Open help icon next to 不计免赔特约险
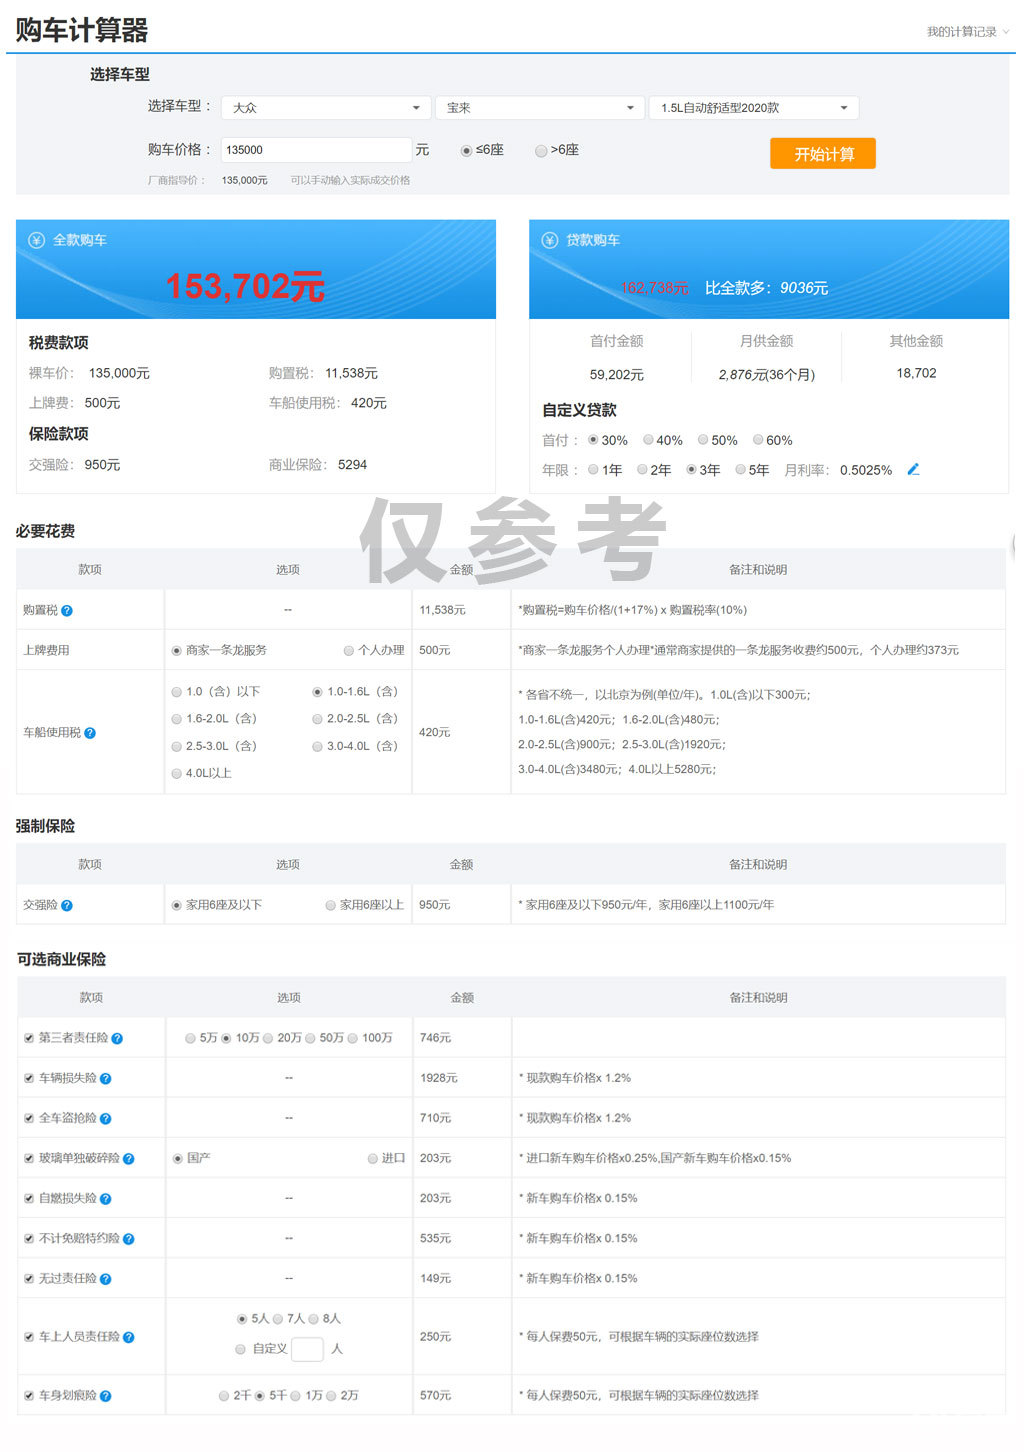1024x1452 pixels. tap(129, 1238)
